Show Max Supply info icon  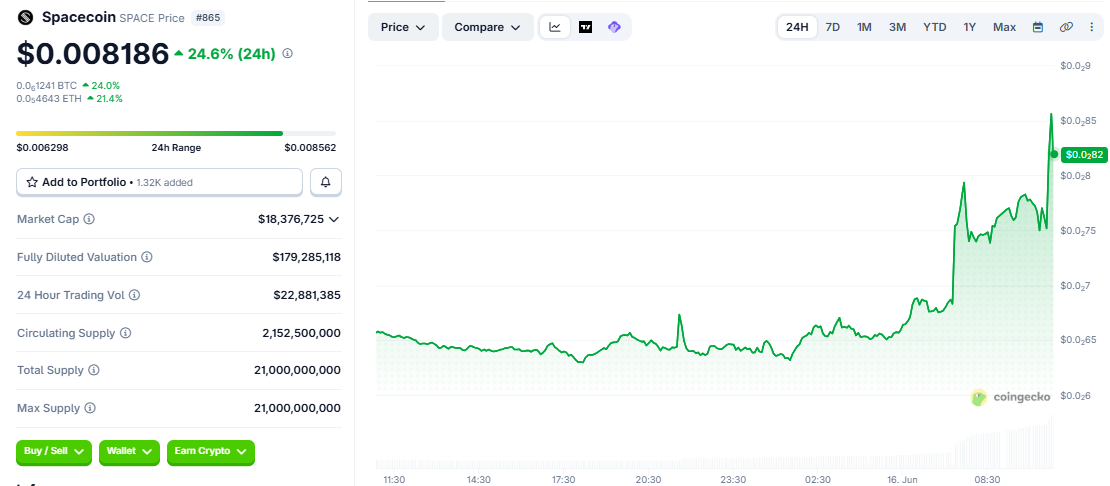pos(90,408)
